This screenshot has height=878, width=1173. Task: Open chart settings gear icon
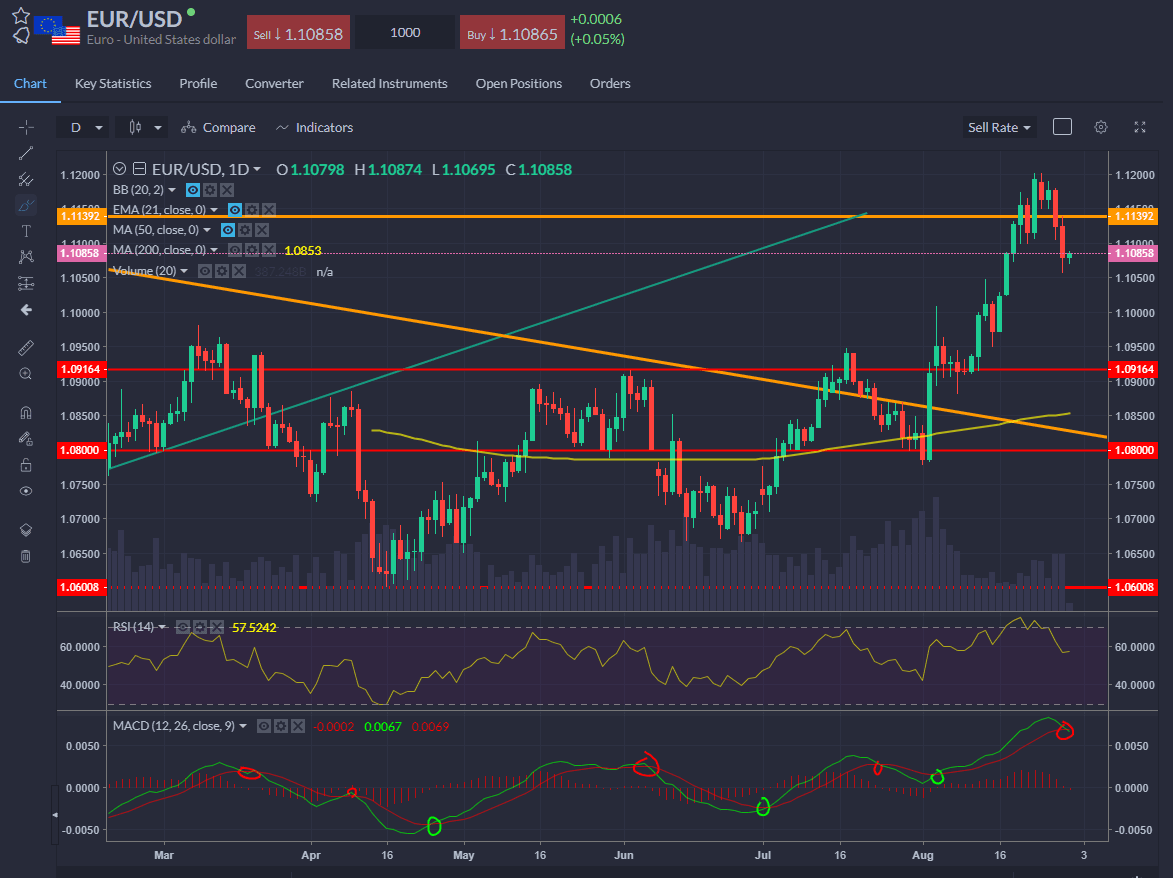1101,127
